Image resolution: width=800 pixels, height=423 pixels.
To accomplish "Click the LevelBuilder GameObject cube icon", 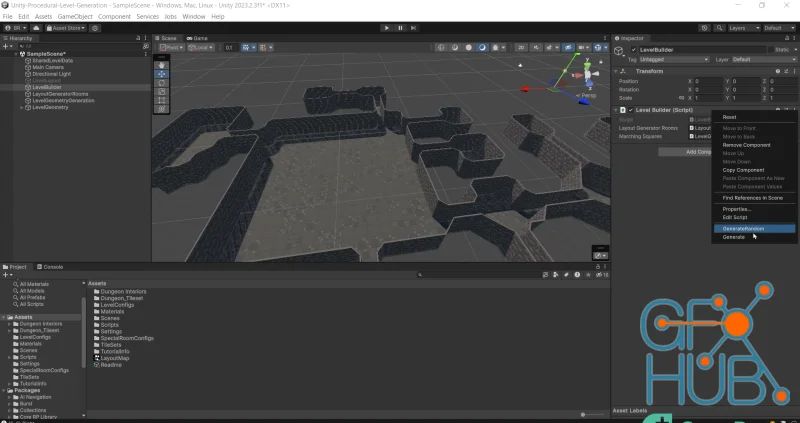I will [619, 51].
